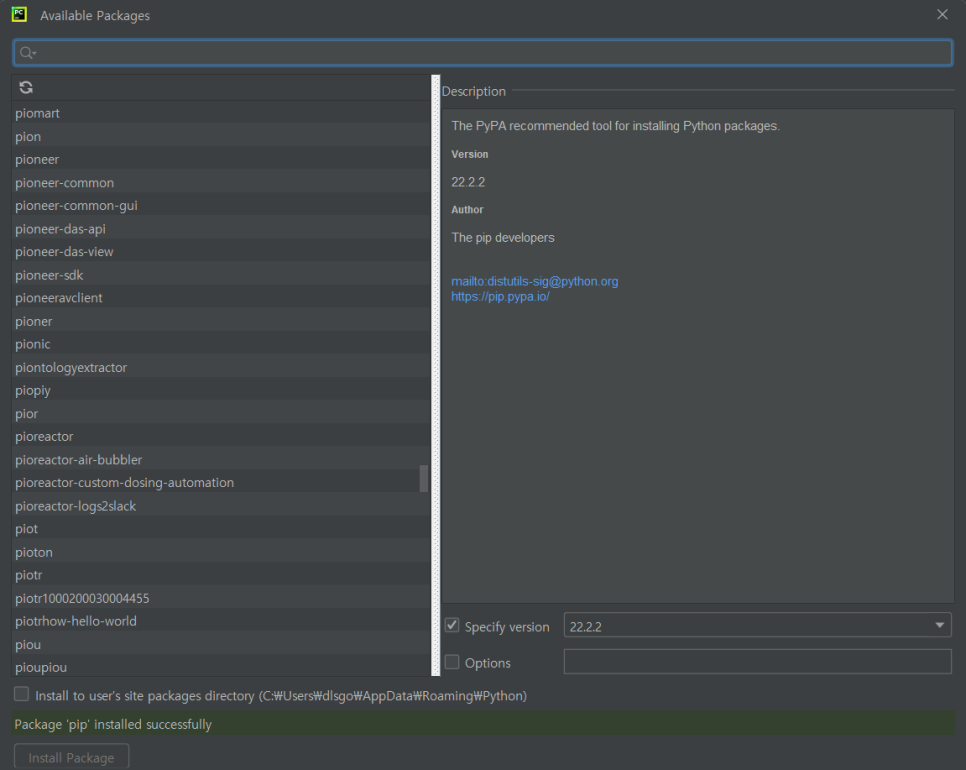Select the pion package
Viewport: 966px width, 770px height.
pos(221,137)
